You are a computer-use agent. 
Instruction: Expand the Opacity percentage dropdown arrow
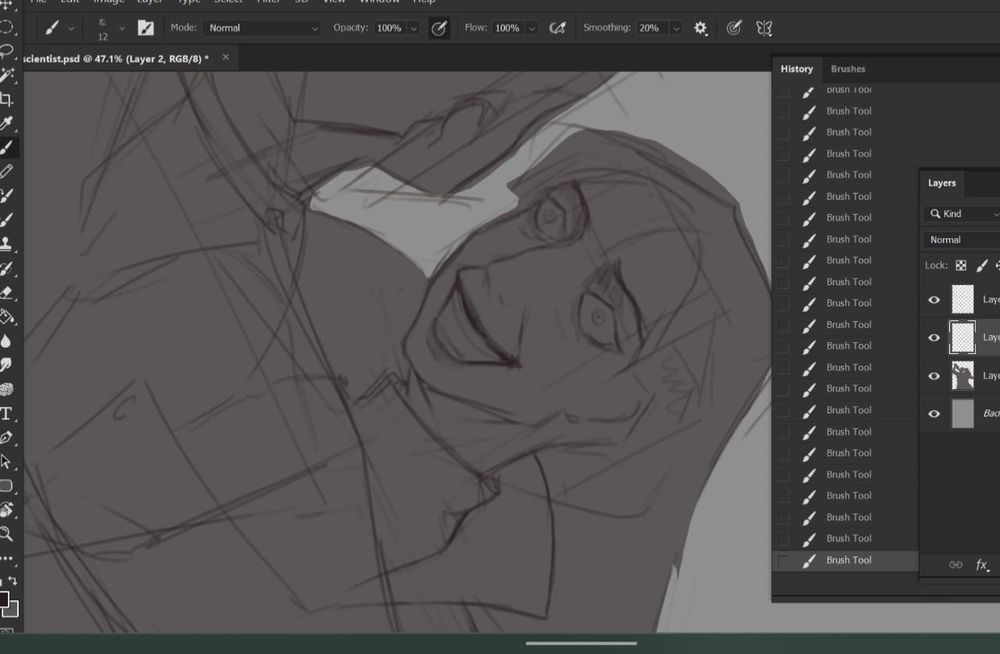(x=413, y=28)
